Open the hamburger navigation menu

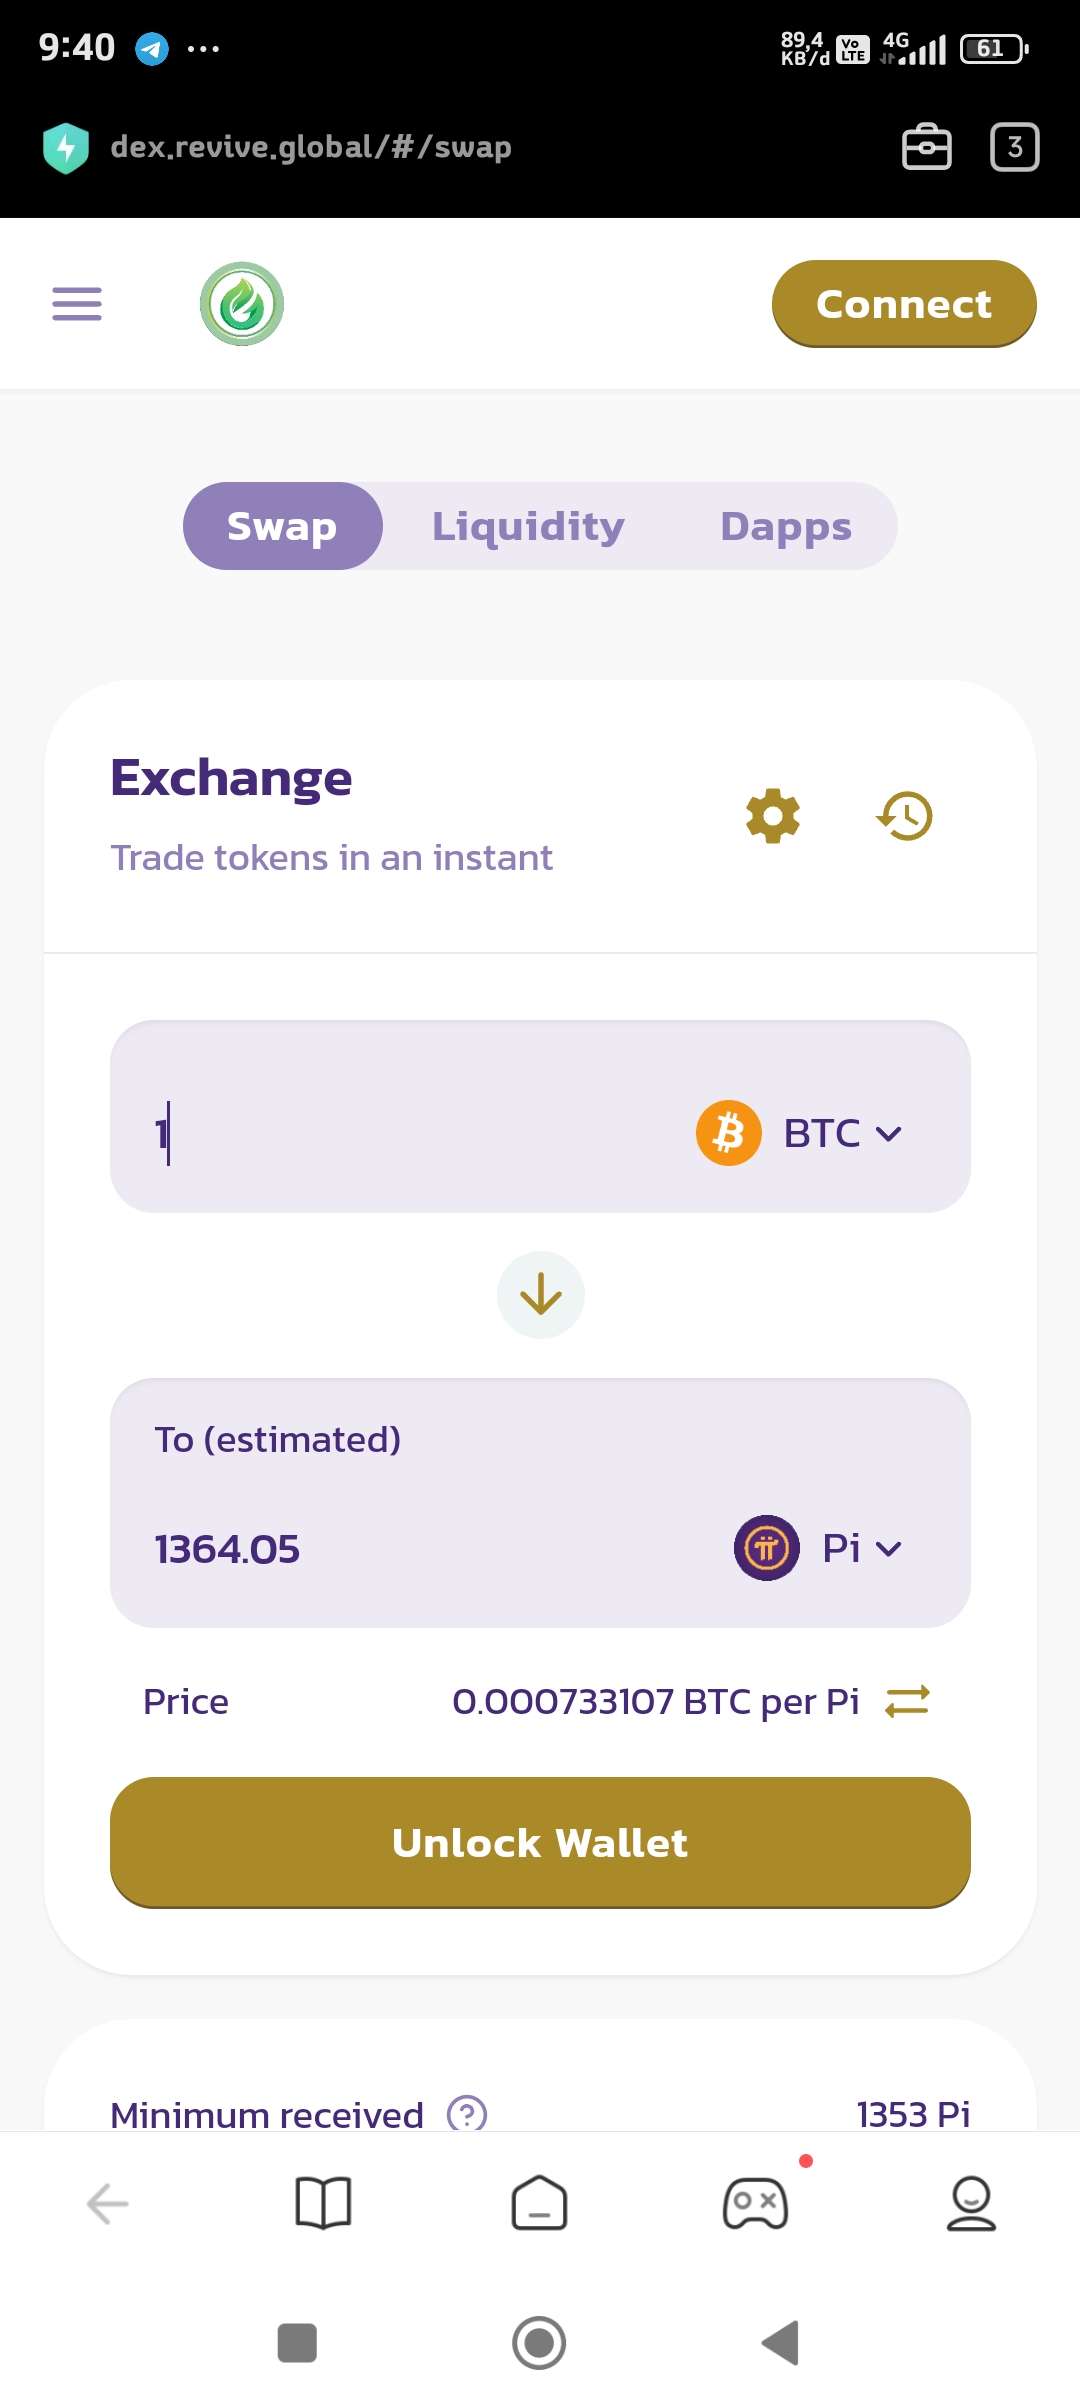(x=77, y=304)
